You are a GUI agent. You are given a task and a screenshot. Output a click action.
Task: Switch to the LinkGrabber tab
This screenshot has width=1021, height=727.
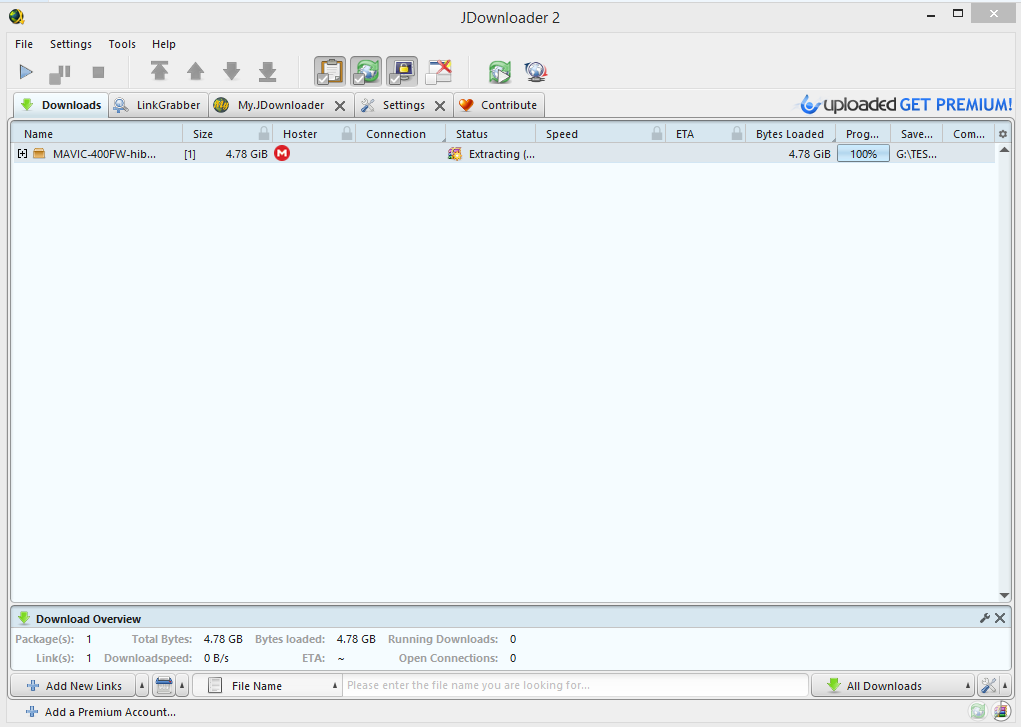pos(159,105)
